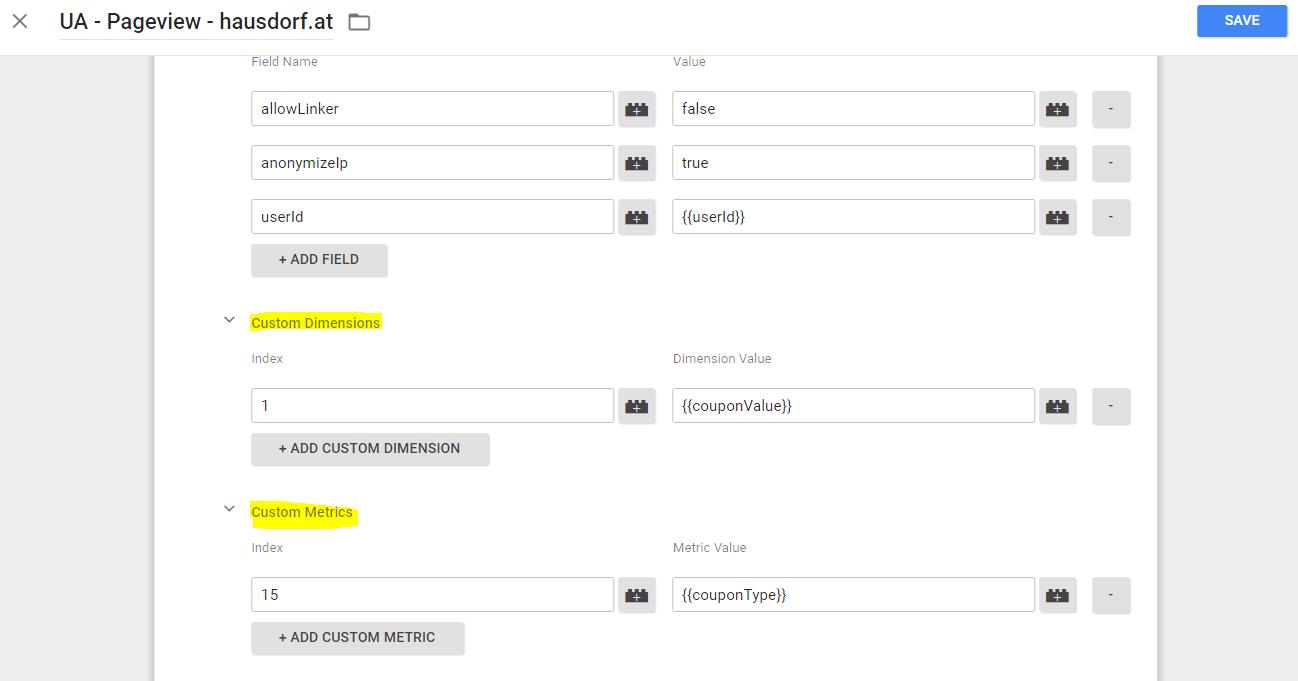The image size is (1298, 681).
Task: Click ADD FIELD to add another field
Action: pos(319,260)
